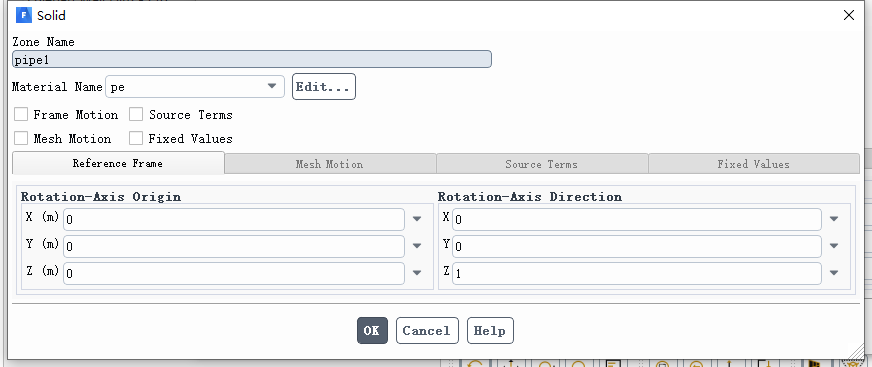Click the Cancel button
The width and height of the screenshot is (872, 367).
pos(427,330)
